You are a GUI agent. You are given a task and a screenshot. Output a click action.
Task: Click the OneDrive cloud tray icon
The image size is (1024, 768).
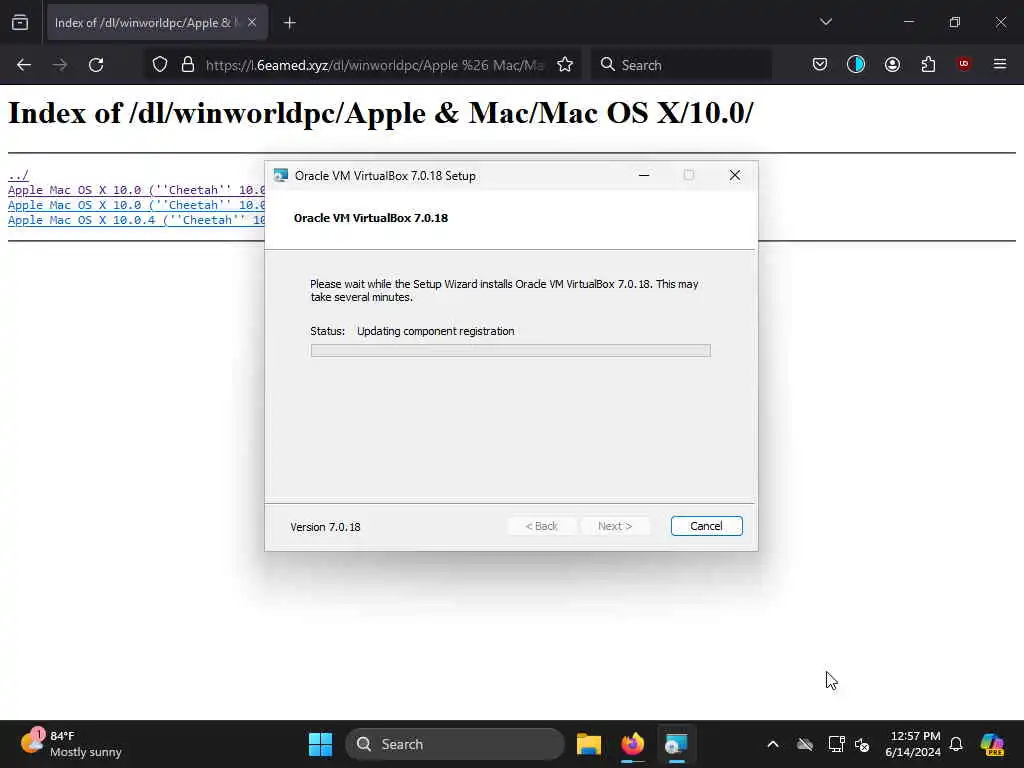pos(805,744)
